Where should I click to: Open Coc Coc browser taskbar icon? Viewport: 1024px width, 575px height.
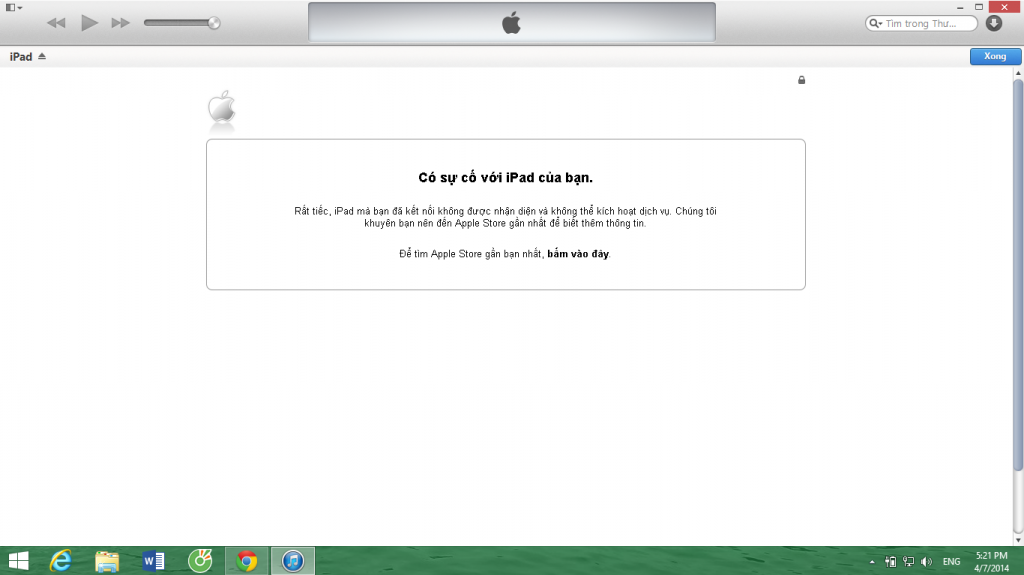(200, 561)
